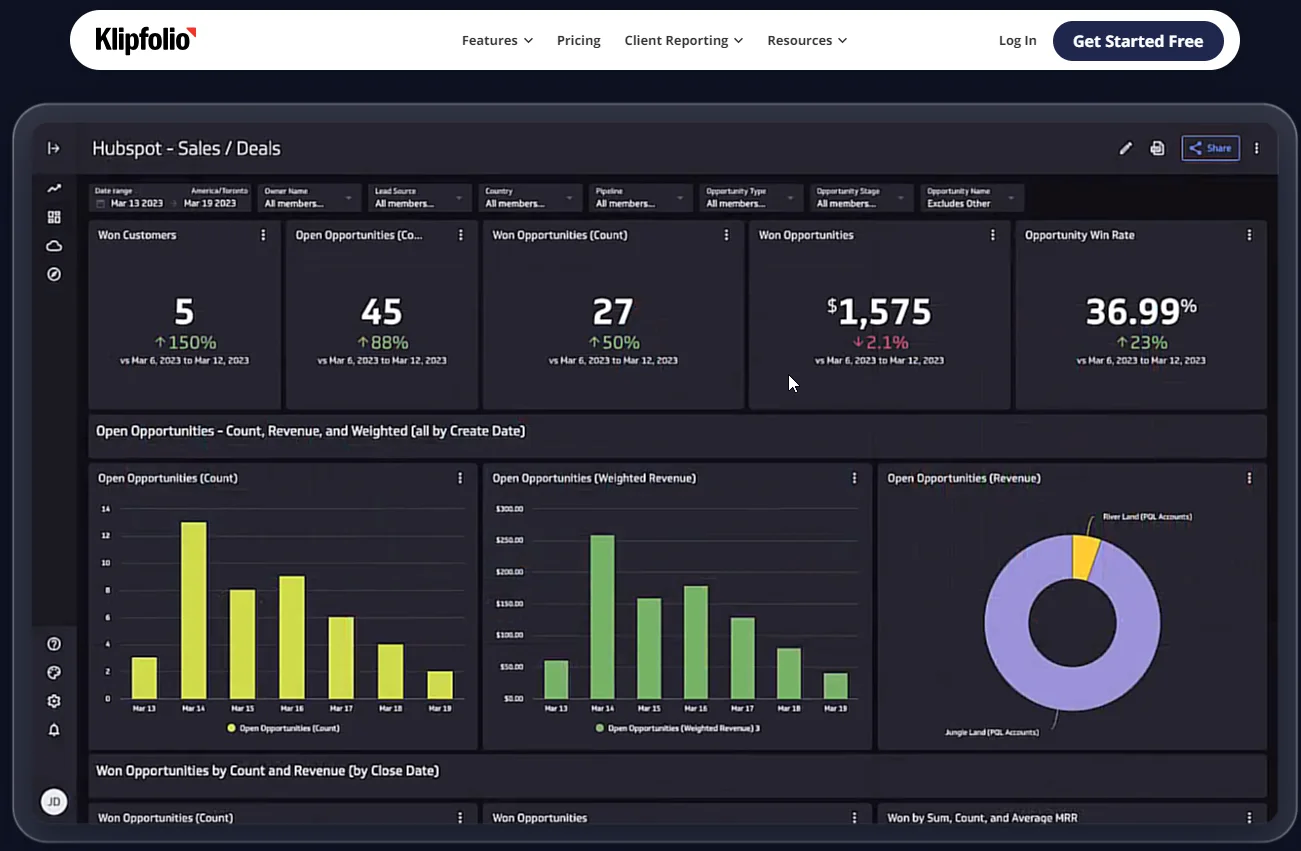
Task: Open the notifications bell icon
Action: click(x=54, y=730)
